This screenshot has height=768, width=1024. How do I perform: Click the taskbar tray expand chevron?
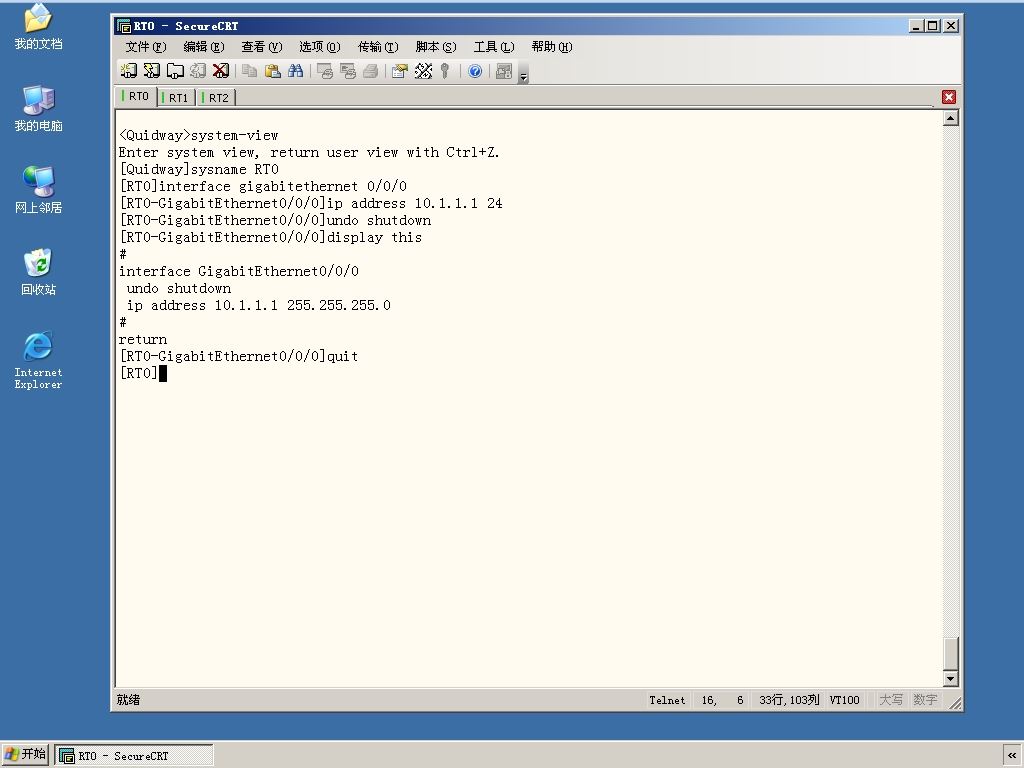click(x=1012, y=755)
